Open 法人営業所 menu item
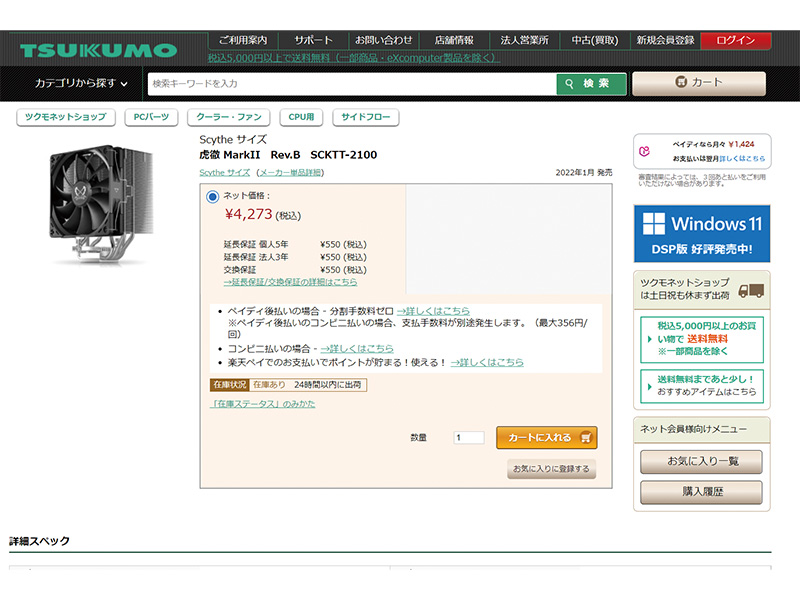Viewport: 800px width, 600px height. point(524,40)
